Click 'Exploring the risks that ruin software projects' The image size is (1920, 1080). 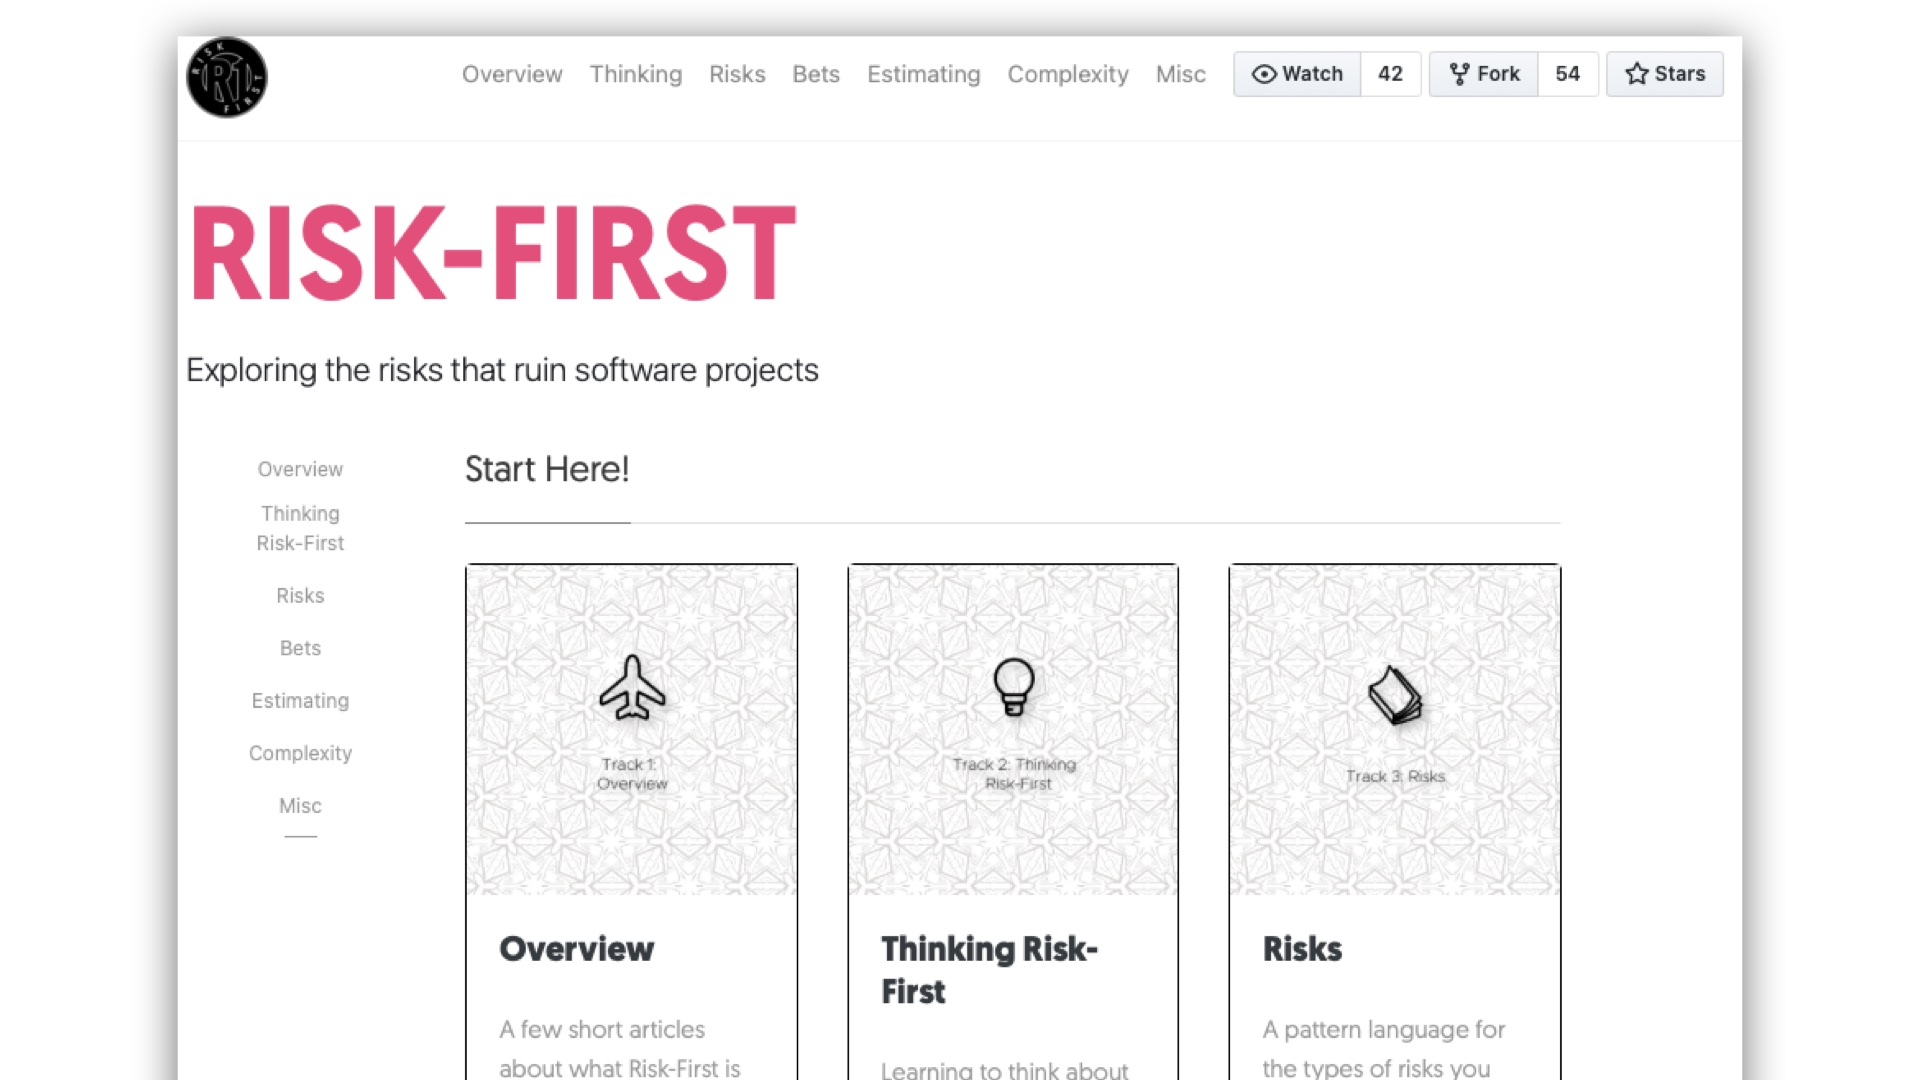coord(502,370)
